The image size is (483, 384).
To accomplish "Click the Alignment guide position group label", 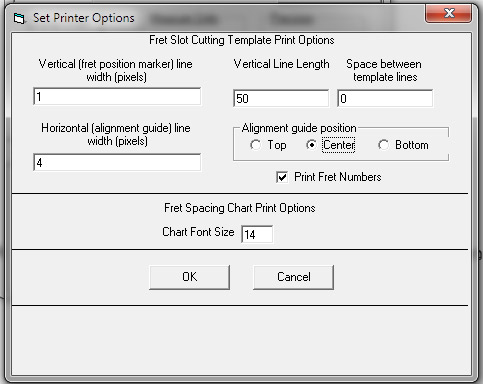I will tap(299, 128).
